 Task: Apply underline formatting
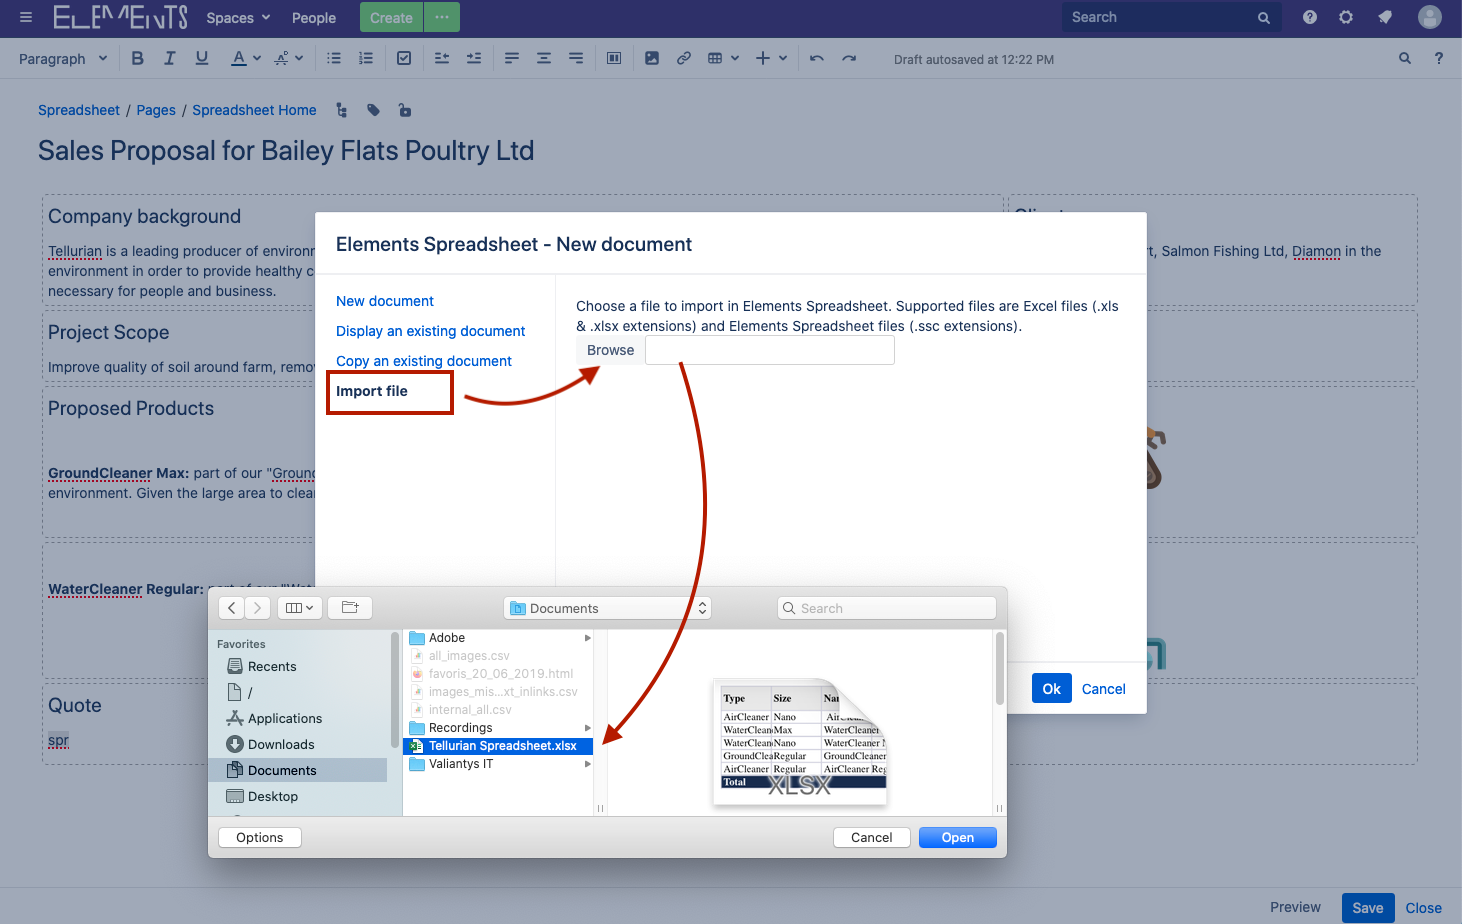(201, 58)
